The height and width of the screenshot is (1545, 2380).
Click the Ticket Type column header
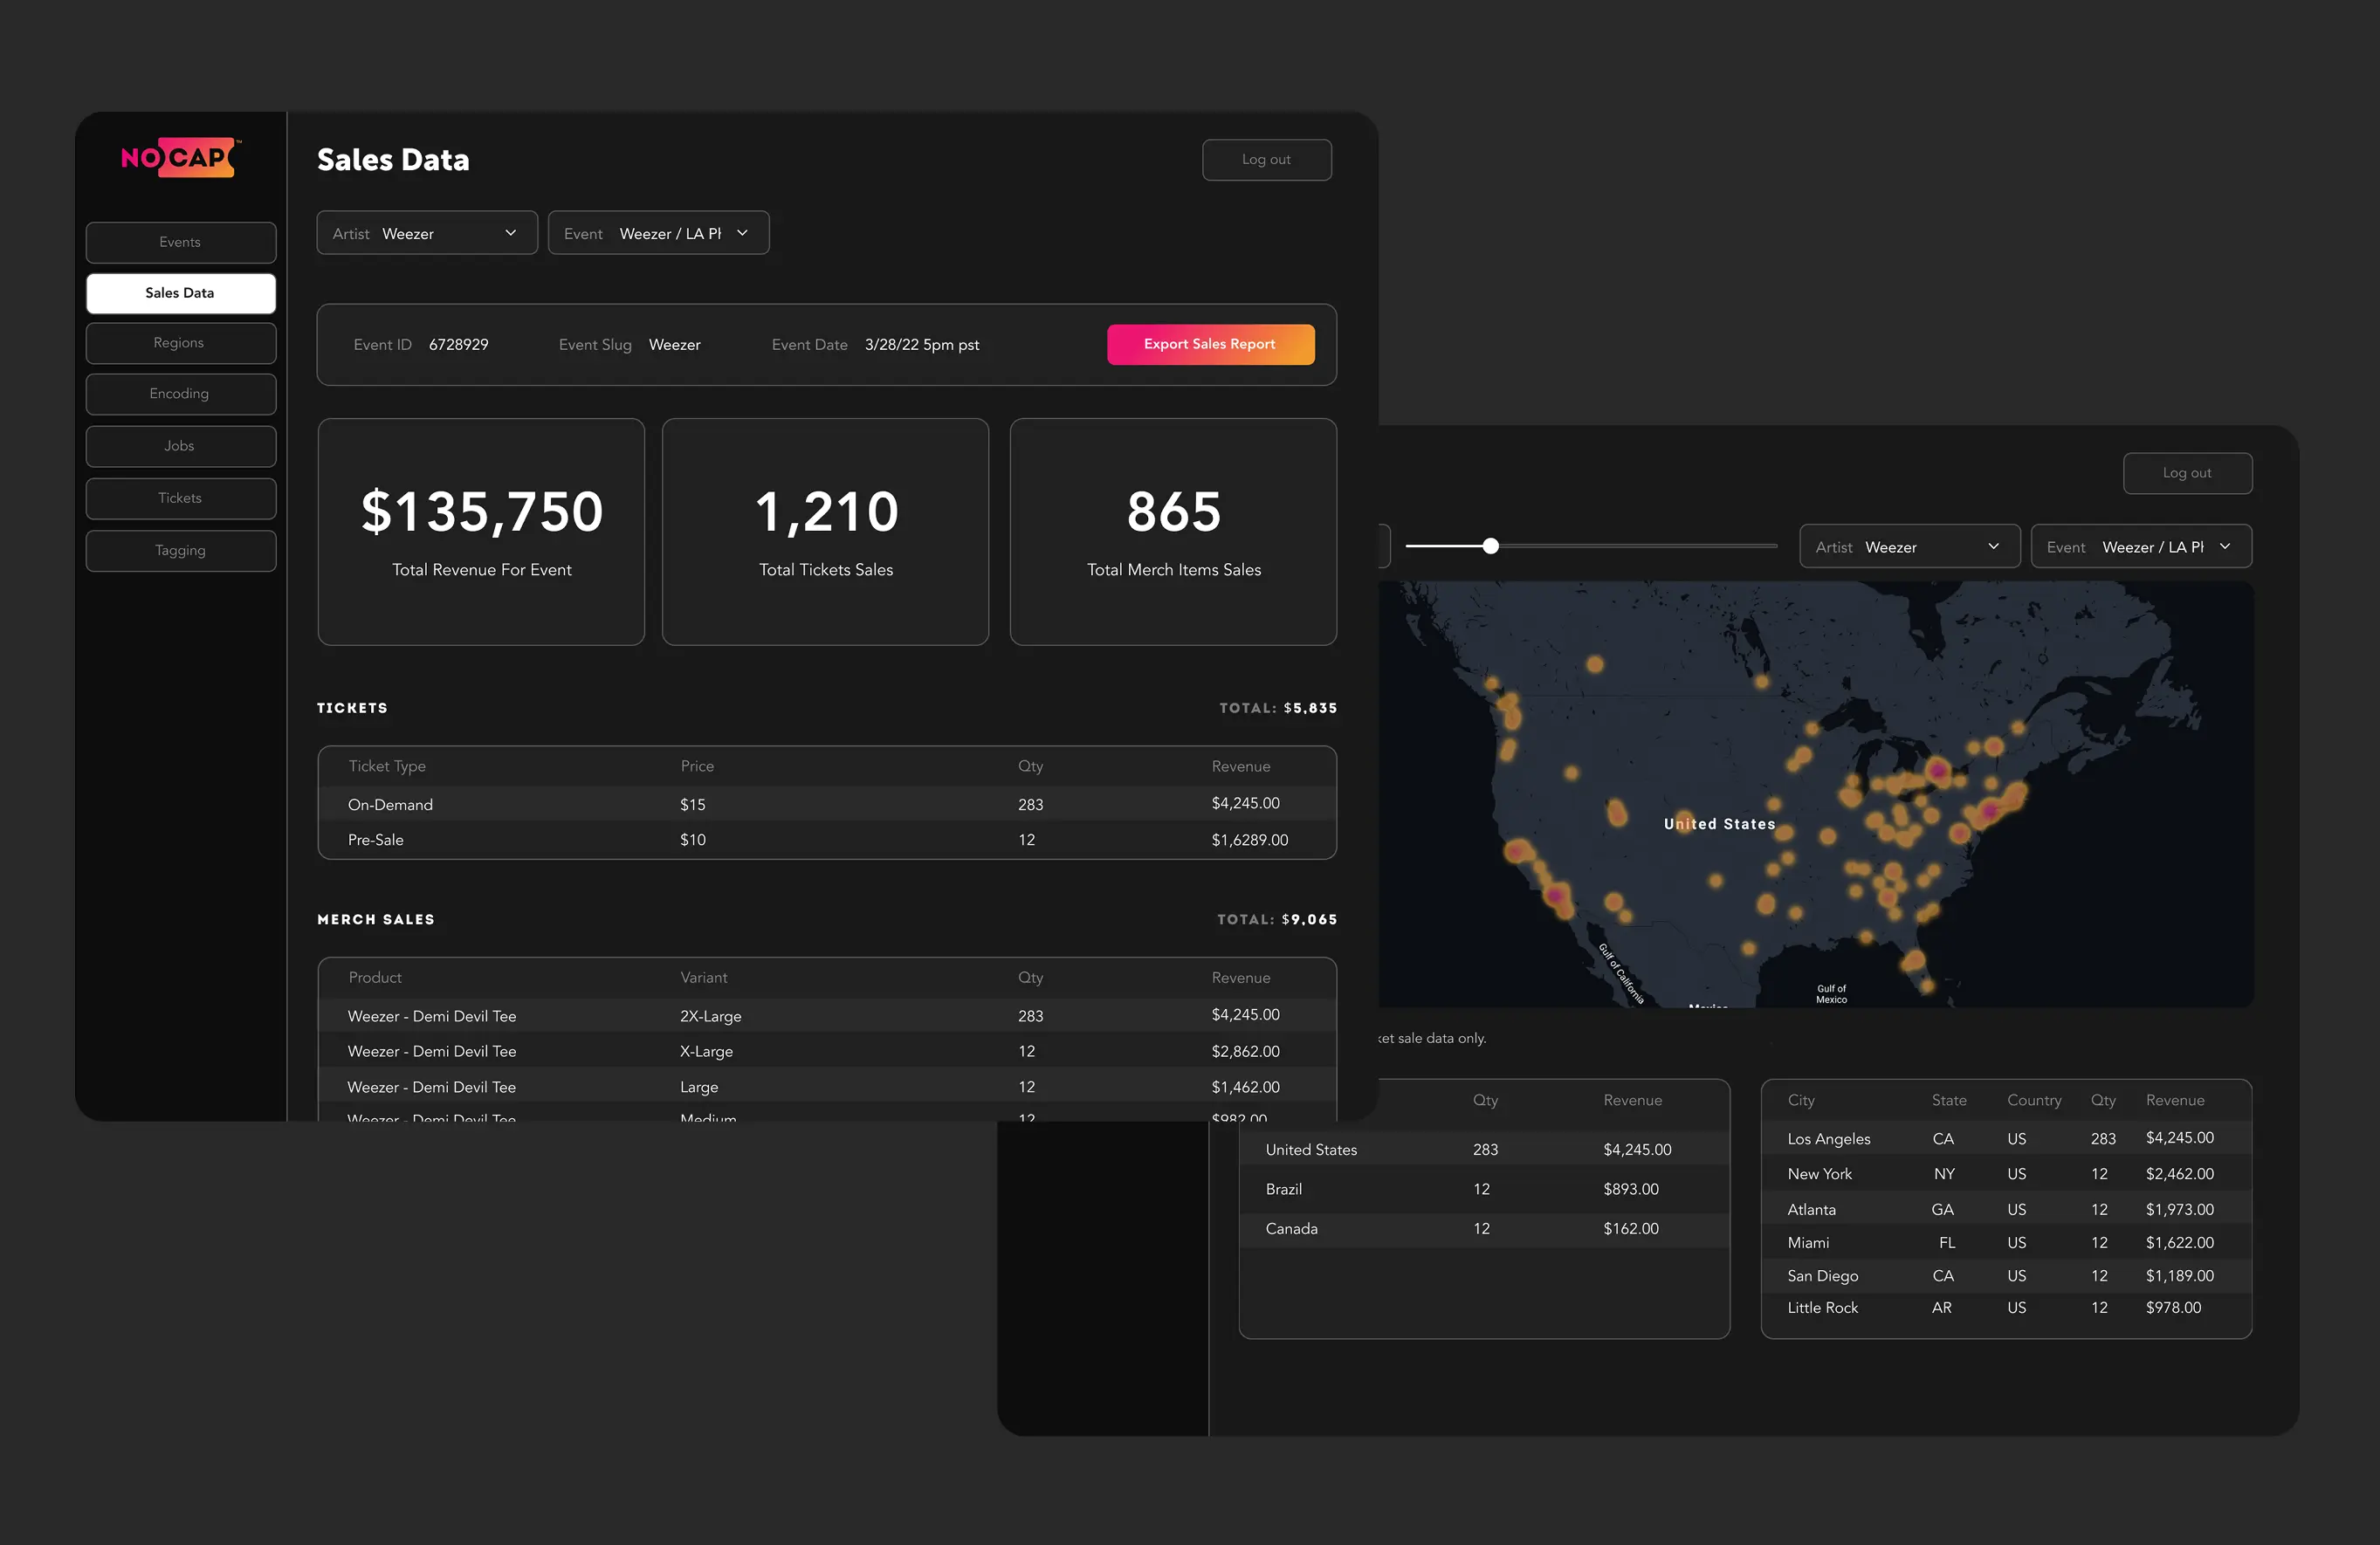(x=387, y=766)
